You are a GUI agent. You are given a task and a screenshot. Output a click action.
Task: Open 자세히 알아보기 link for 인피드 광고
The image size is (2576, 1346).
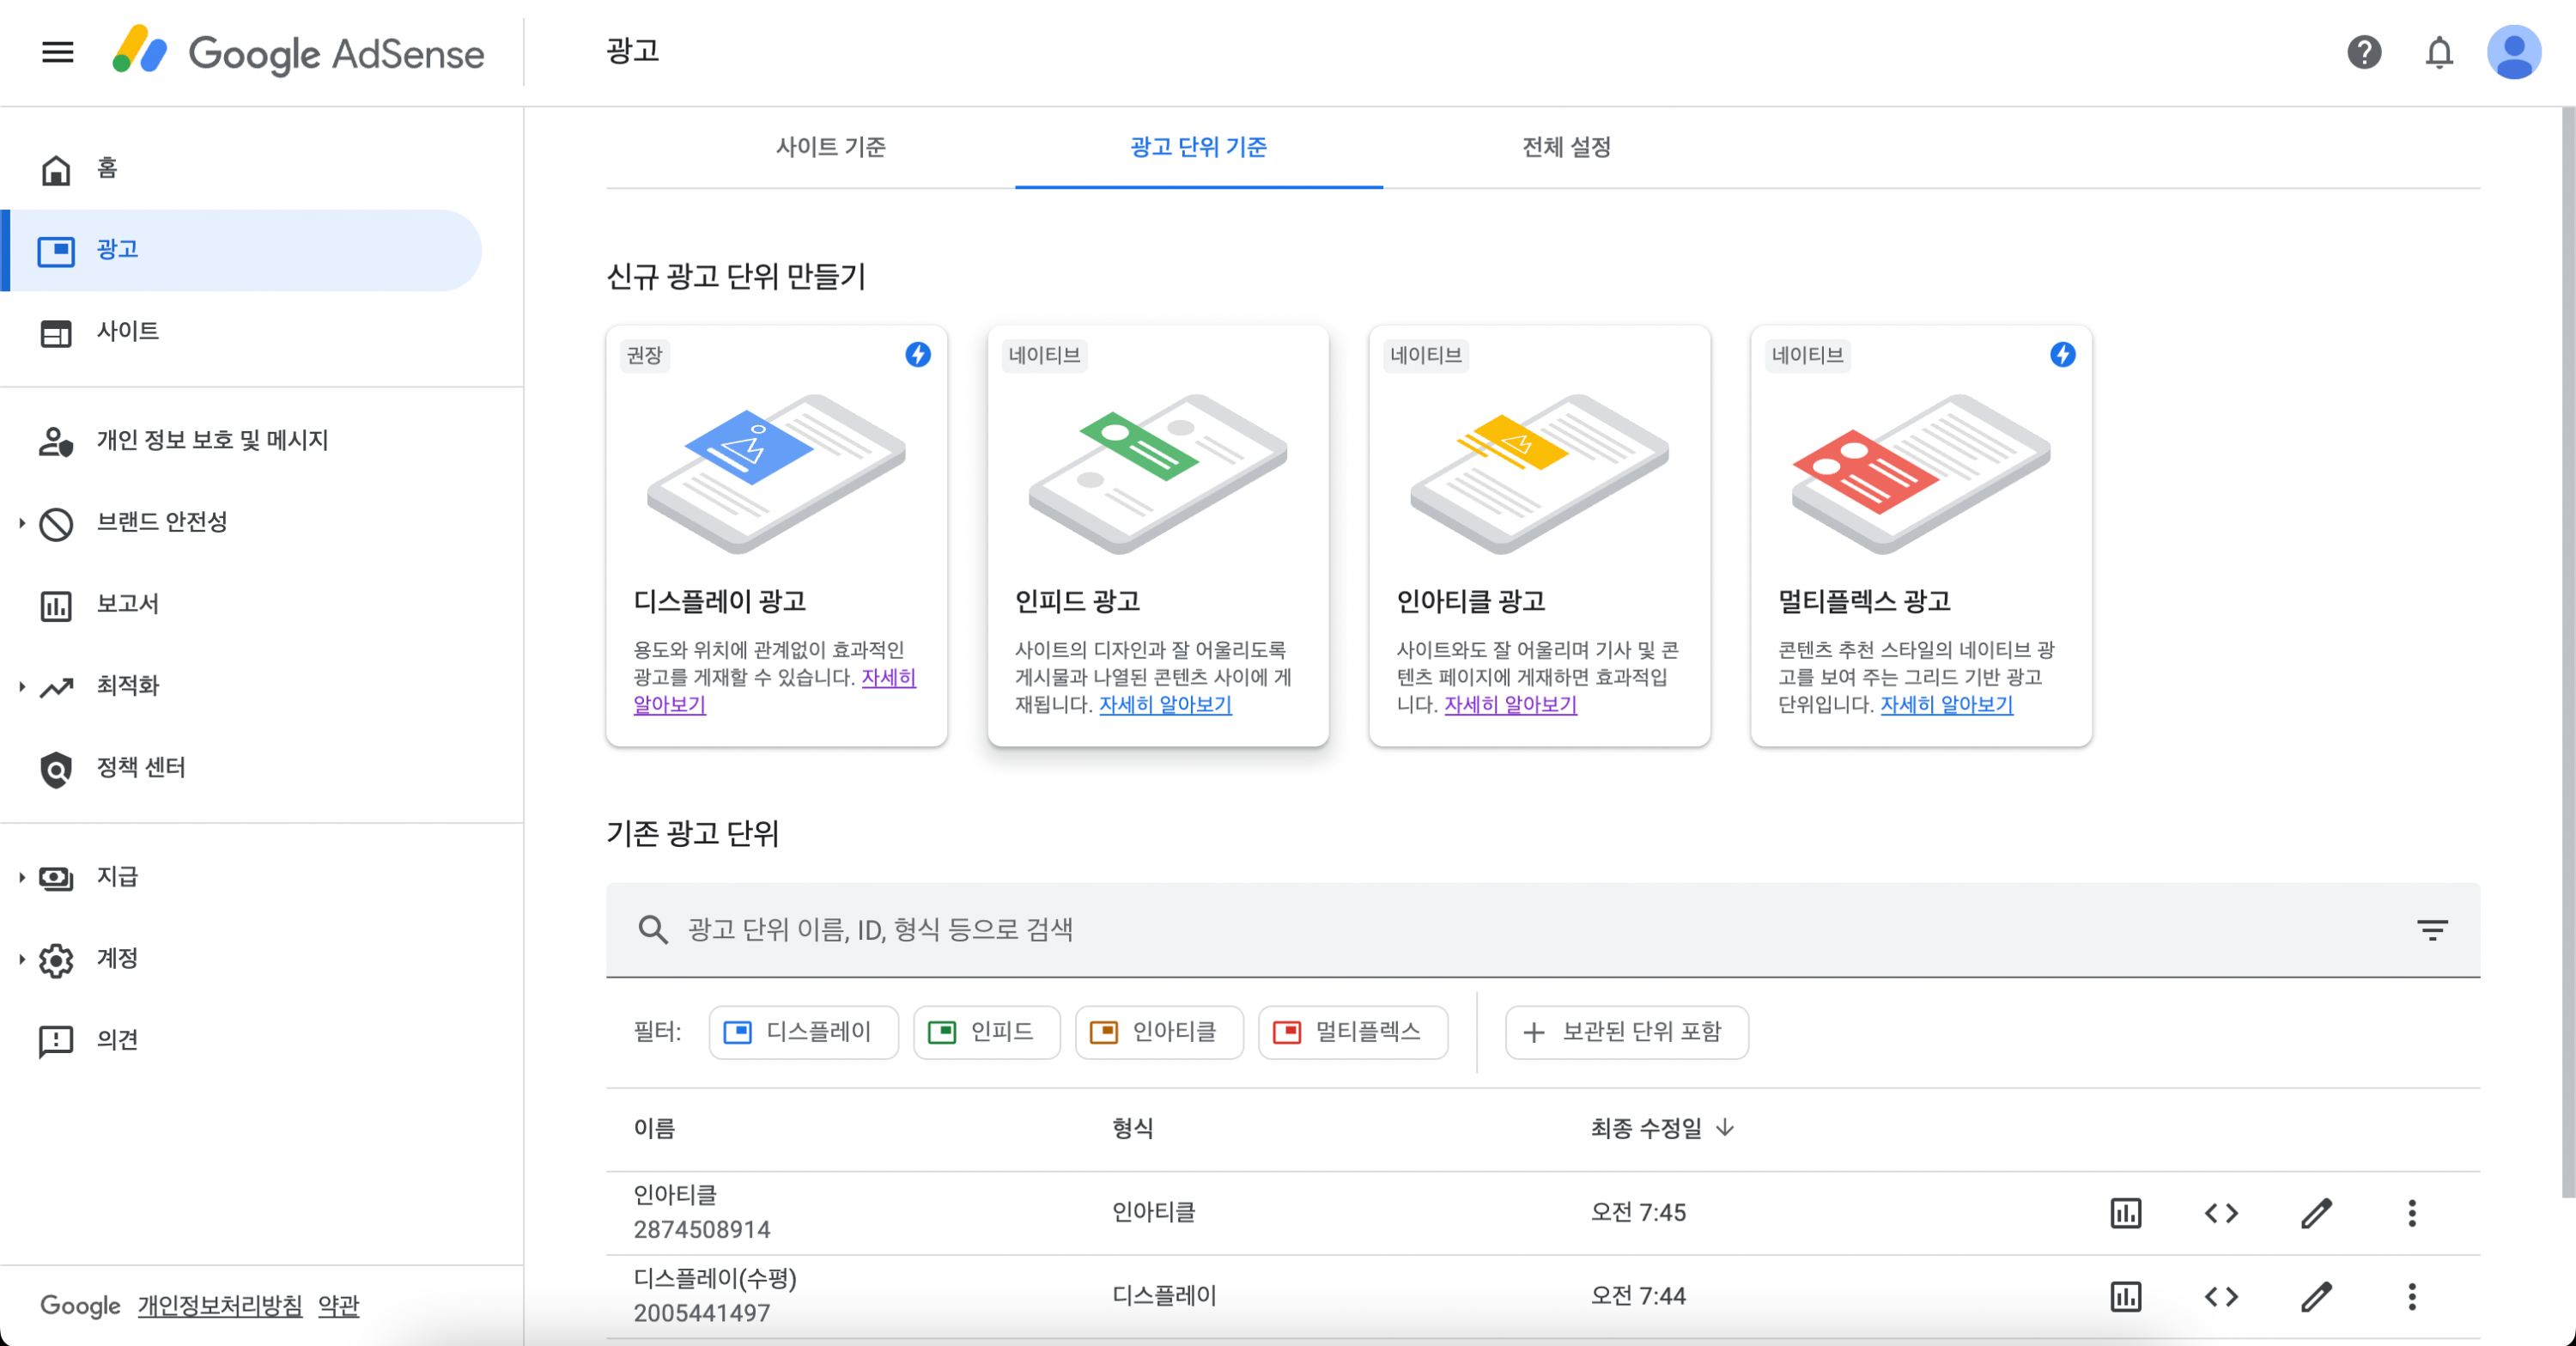[x=1164, y=705]
